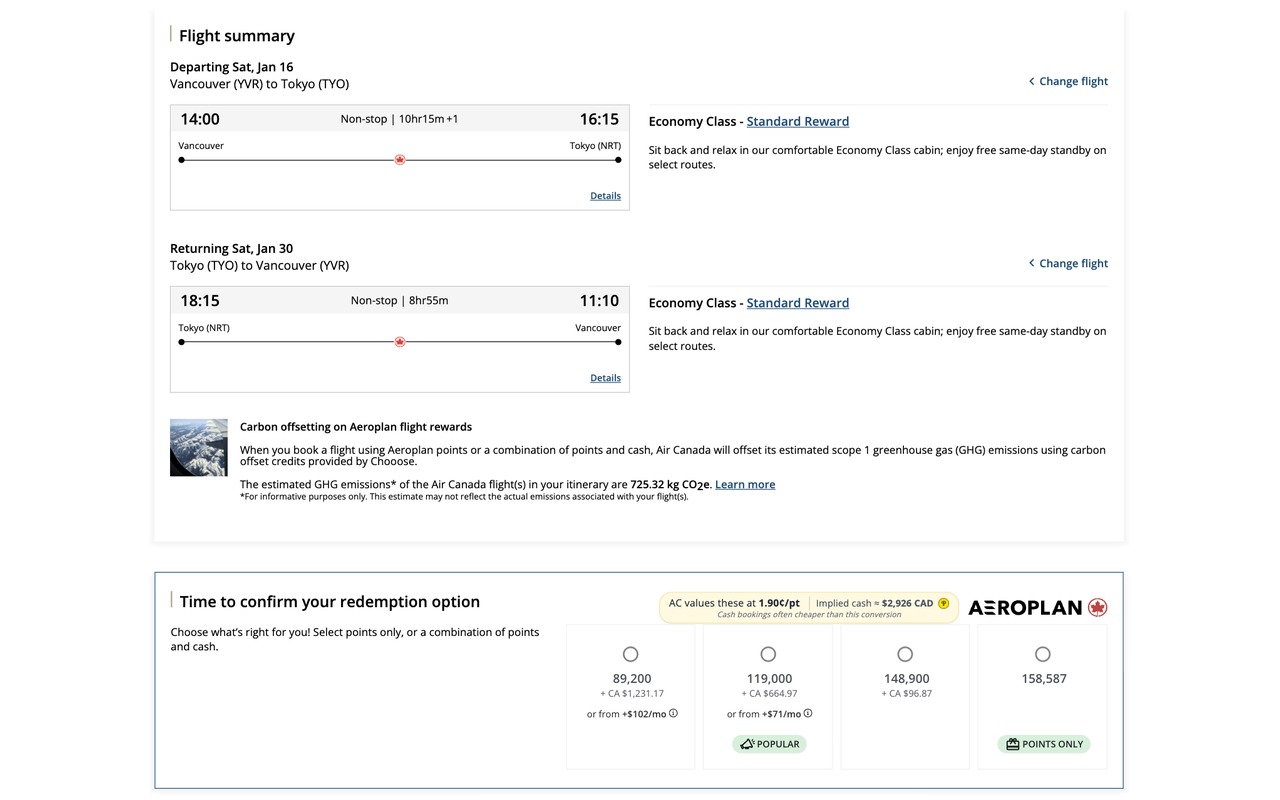The width and height of the screenshot is (1280, 800).
Task: Click the 'Tokyo (NRT)' label on returning flight
Action: (204, 328)
